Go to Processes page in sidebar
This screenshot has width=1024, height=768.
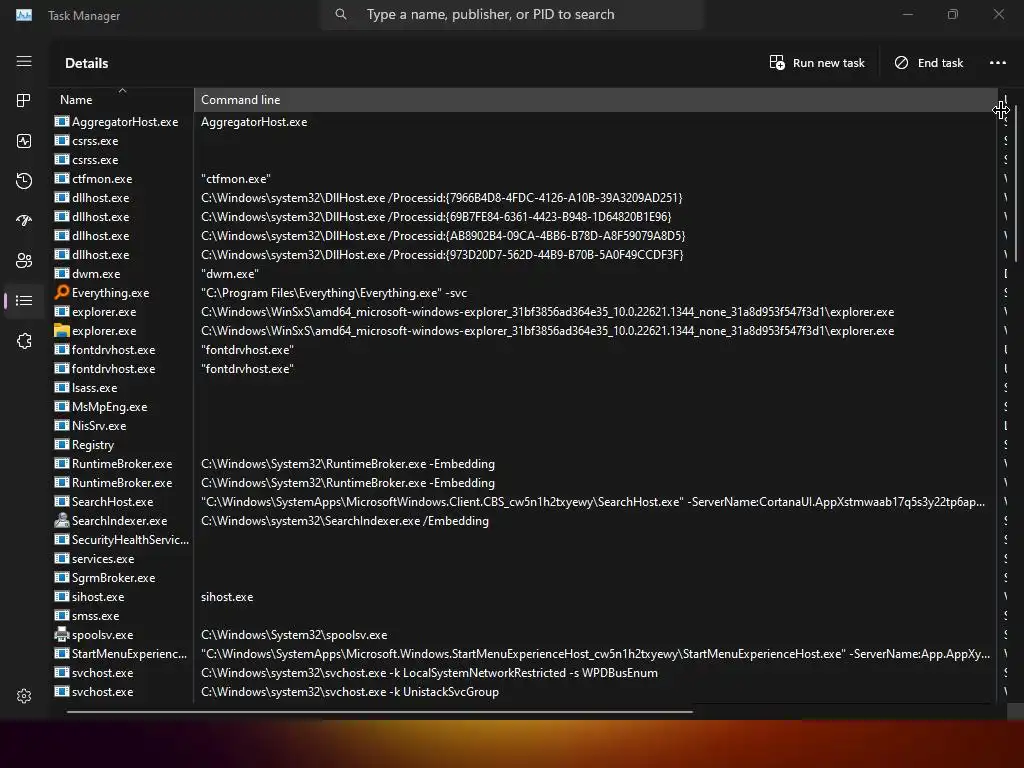[24, 101]
